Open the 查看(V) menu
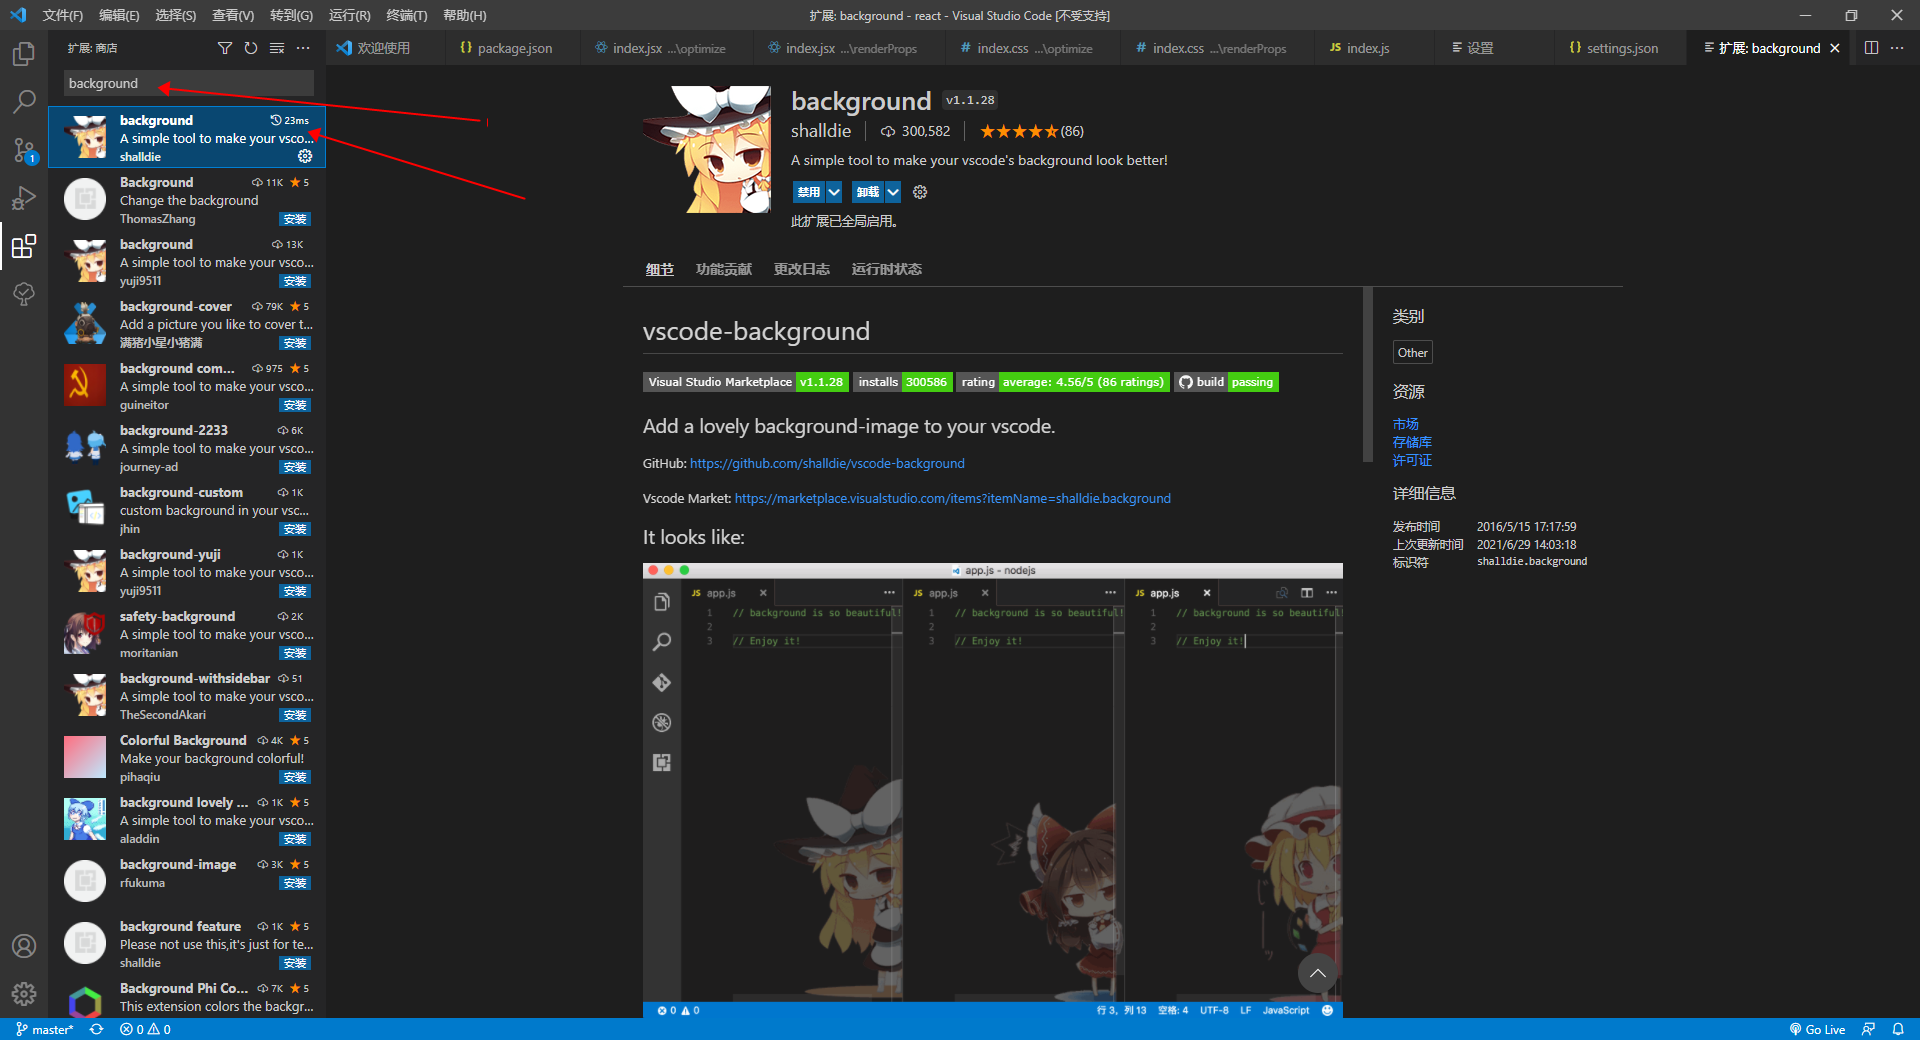Viewport: 1920px width, 1040px height. click(x=233, y=15)
